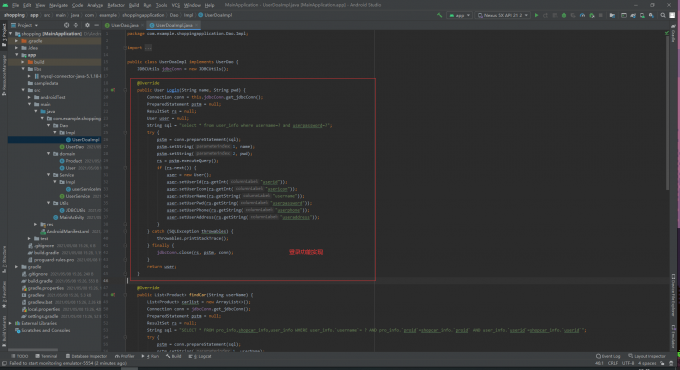Viewport: 680px width, 370px height.
Task: Expand the .gradle folder in the tree
Action: click(x=16, y=41)
